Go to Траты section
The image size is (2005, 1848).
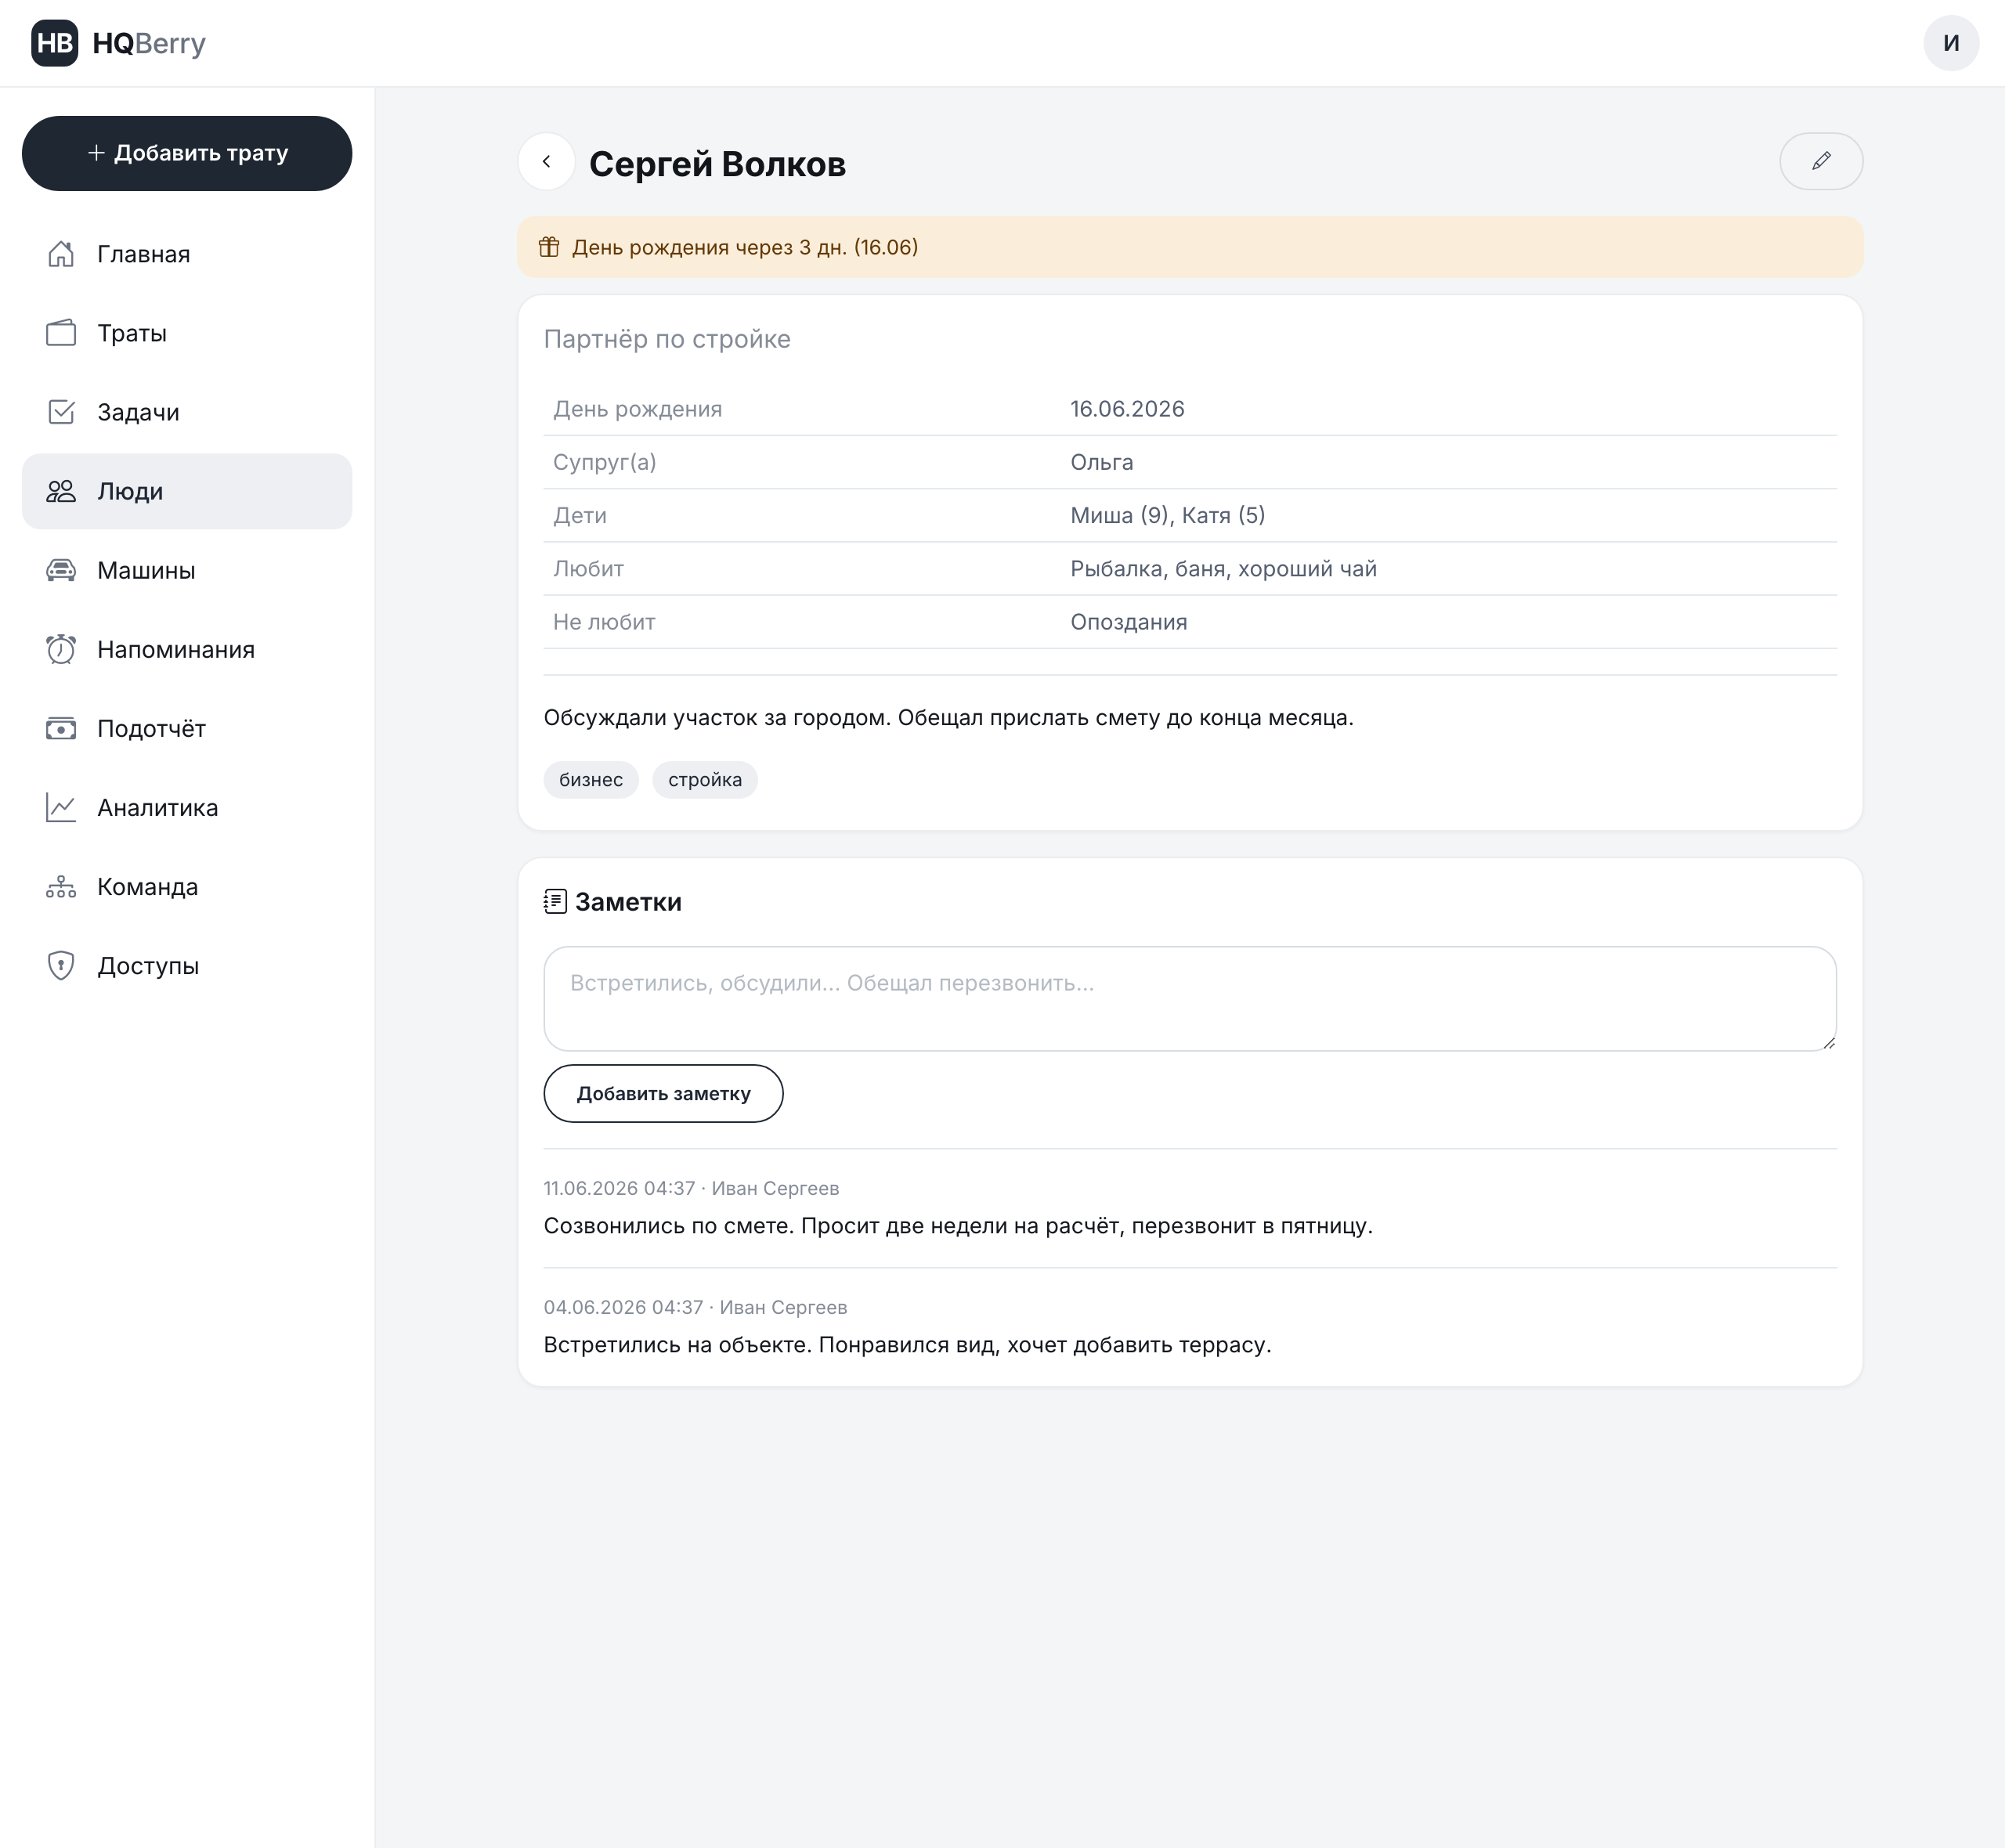pyautogui.click(x=187, y=333)
